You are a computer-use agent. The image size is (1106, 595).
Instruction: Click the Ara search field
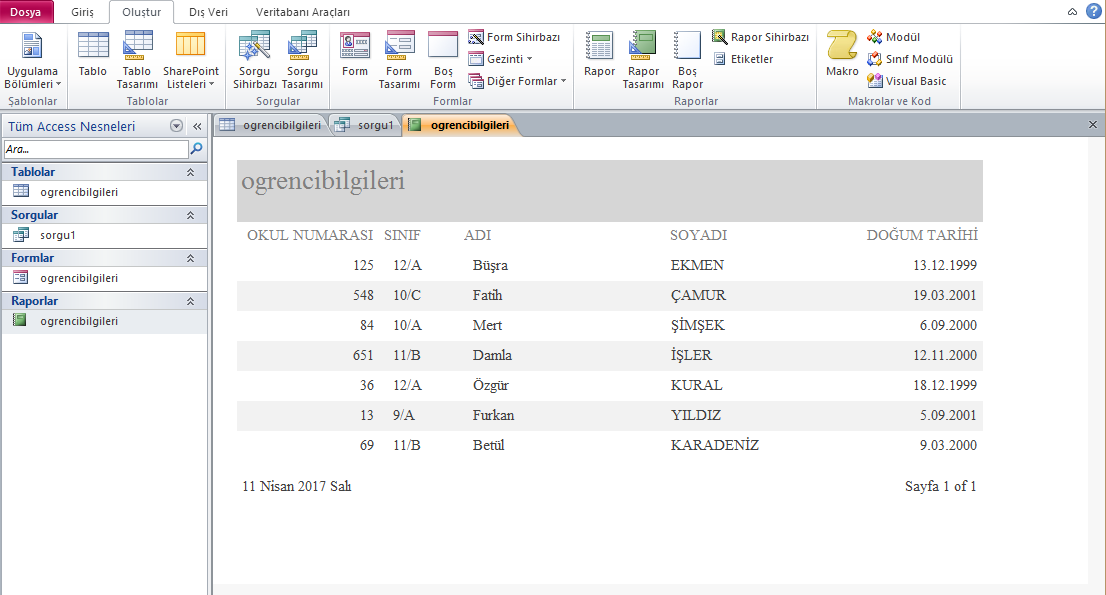pyautogui.click(x=96, y=149)
